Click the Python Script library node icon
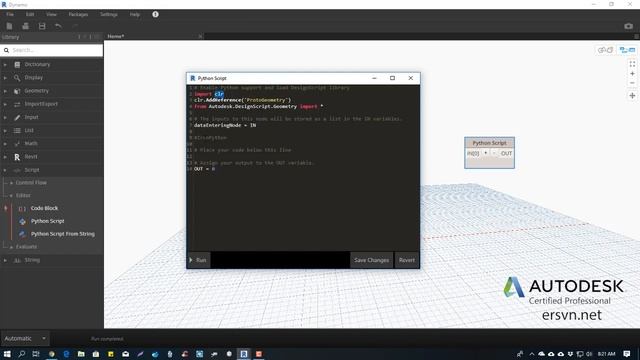This screenshot has height=360, width=640. [x=22, y=221]
